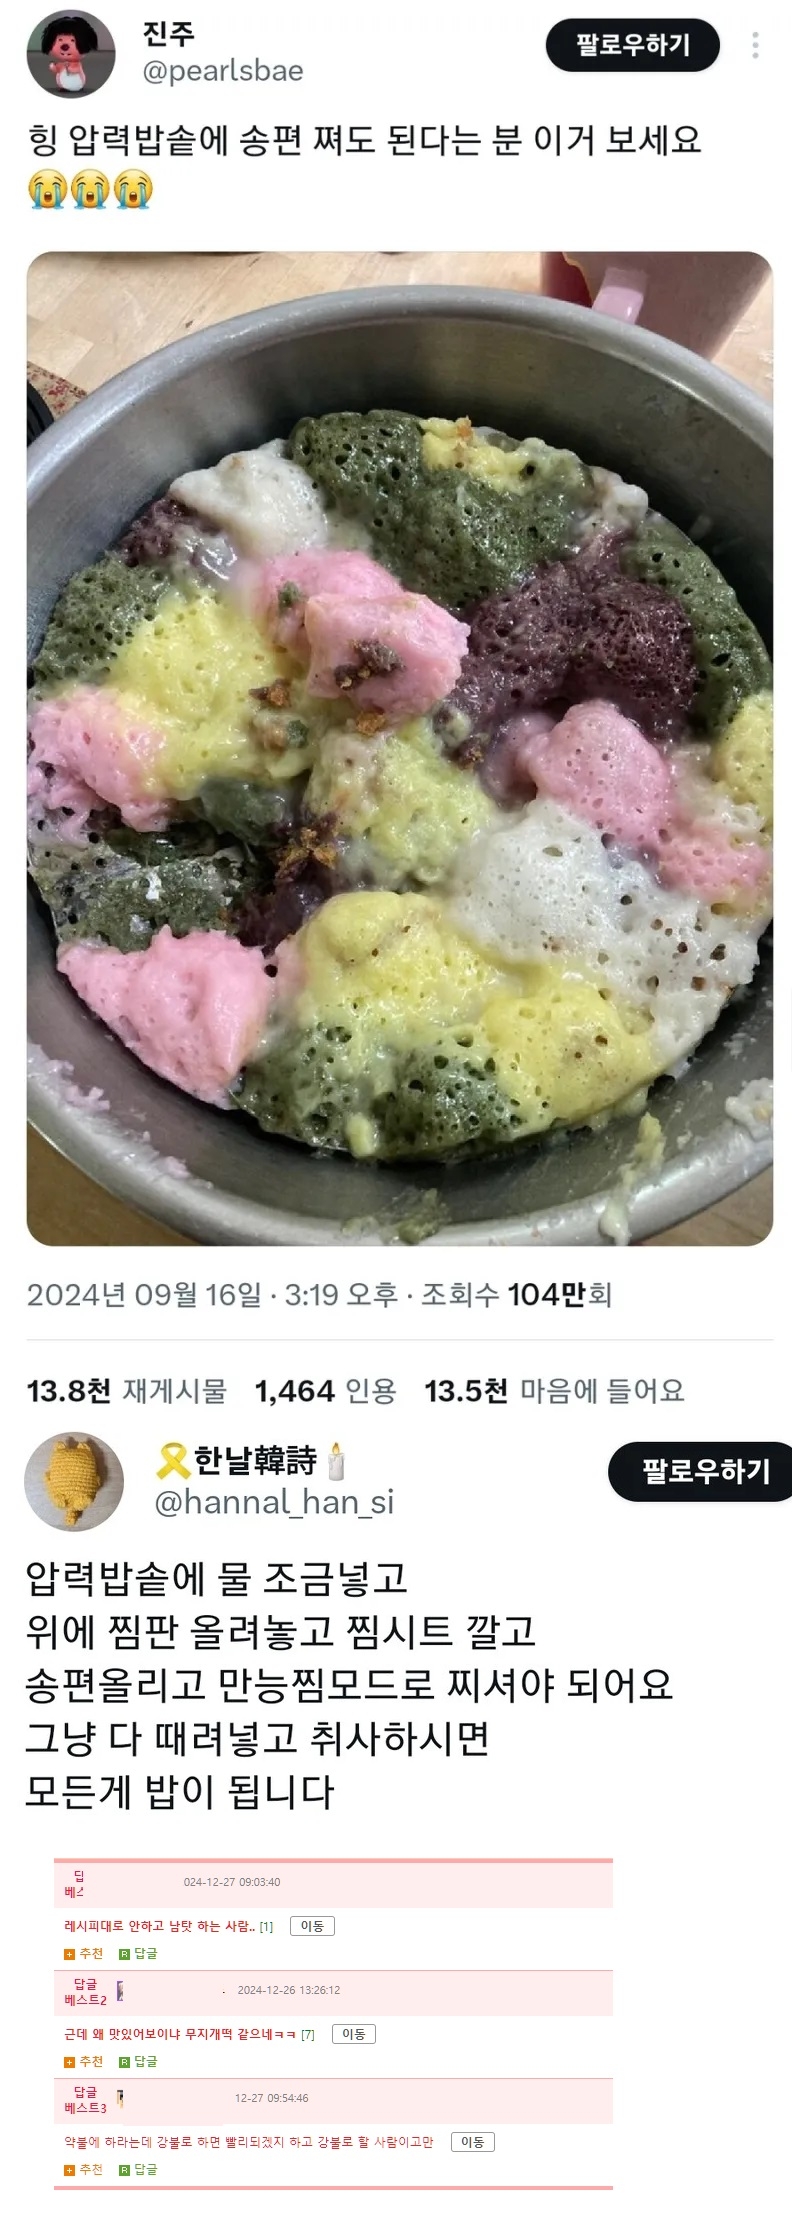Open 한날韓詩's knitted avatar
The height and width of the screenshot is (2218, 792).
click(74, 1482)
